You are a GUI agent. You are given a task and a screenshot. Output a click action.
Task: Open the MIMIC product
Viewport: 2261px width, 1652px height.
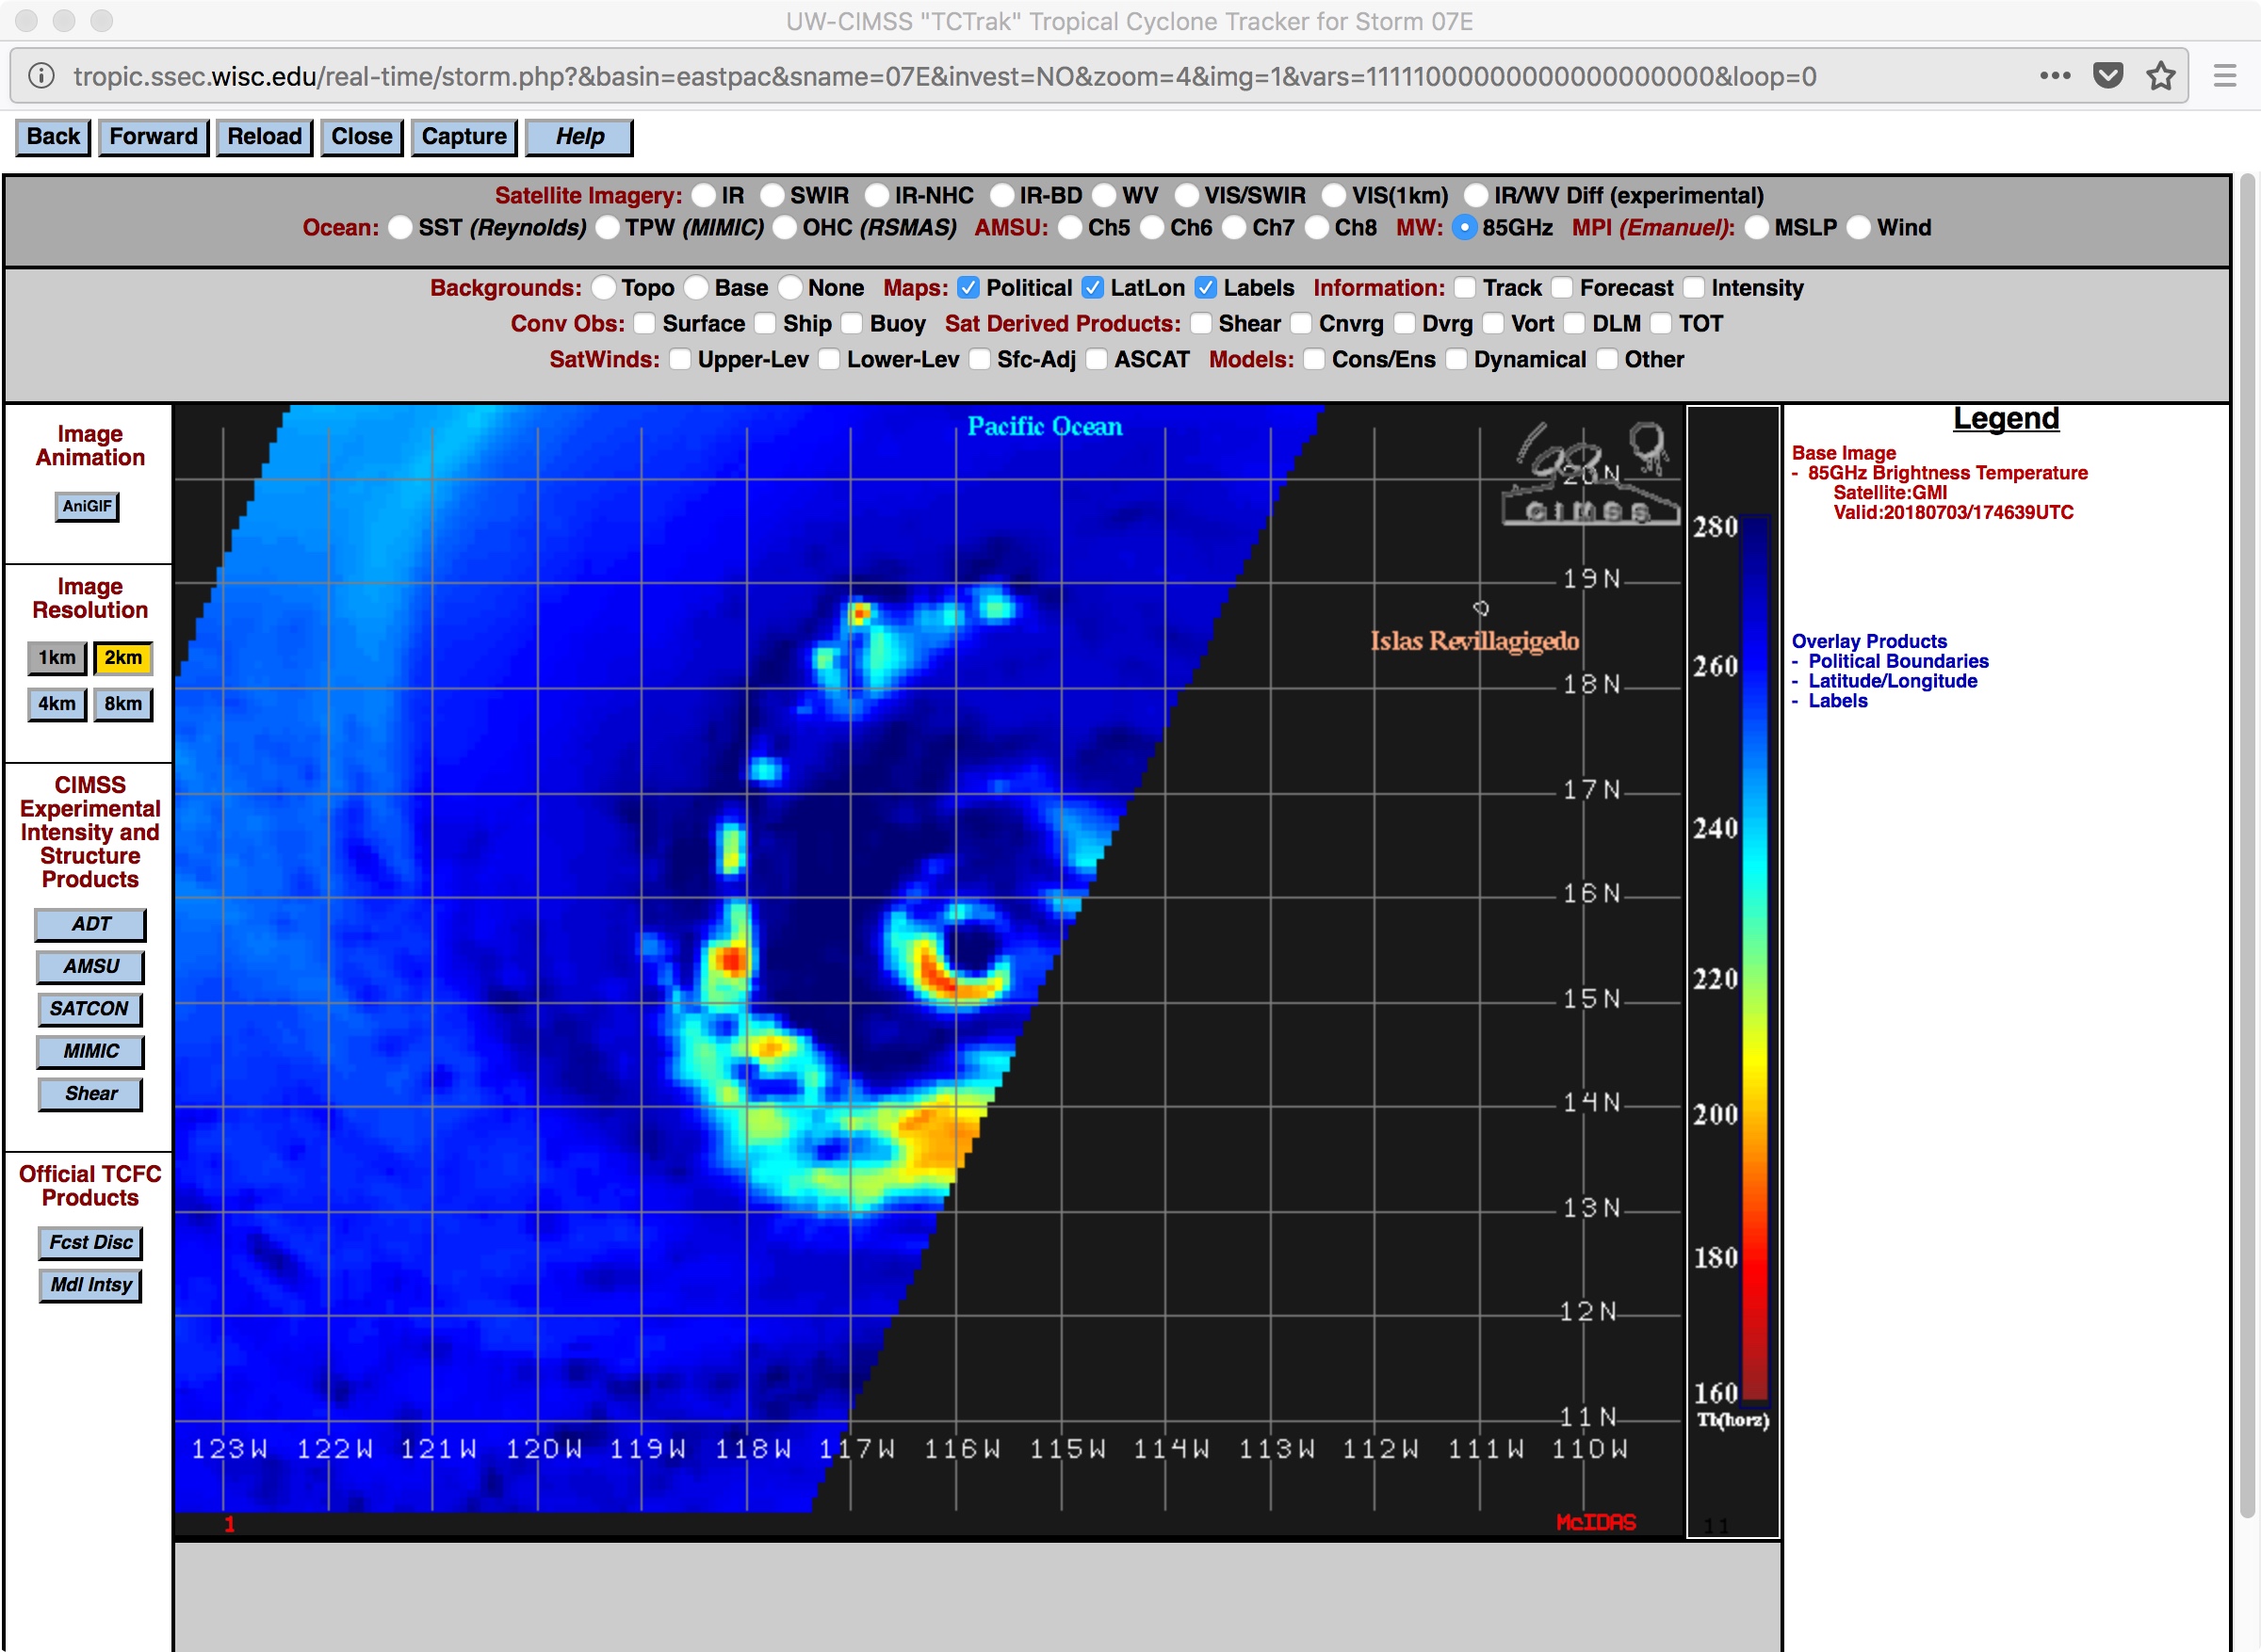91,1053
